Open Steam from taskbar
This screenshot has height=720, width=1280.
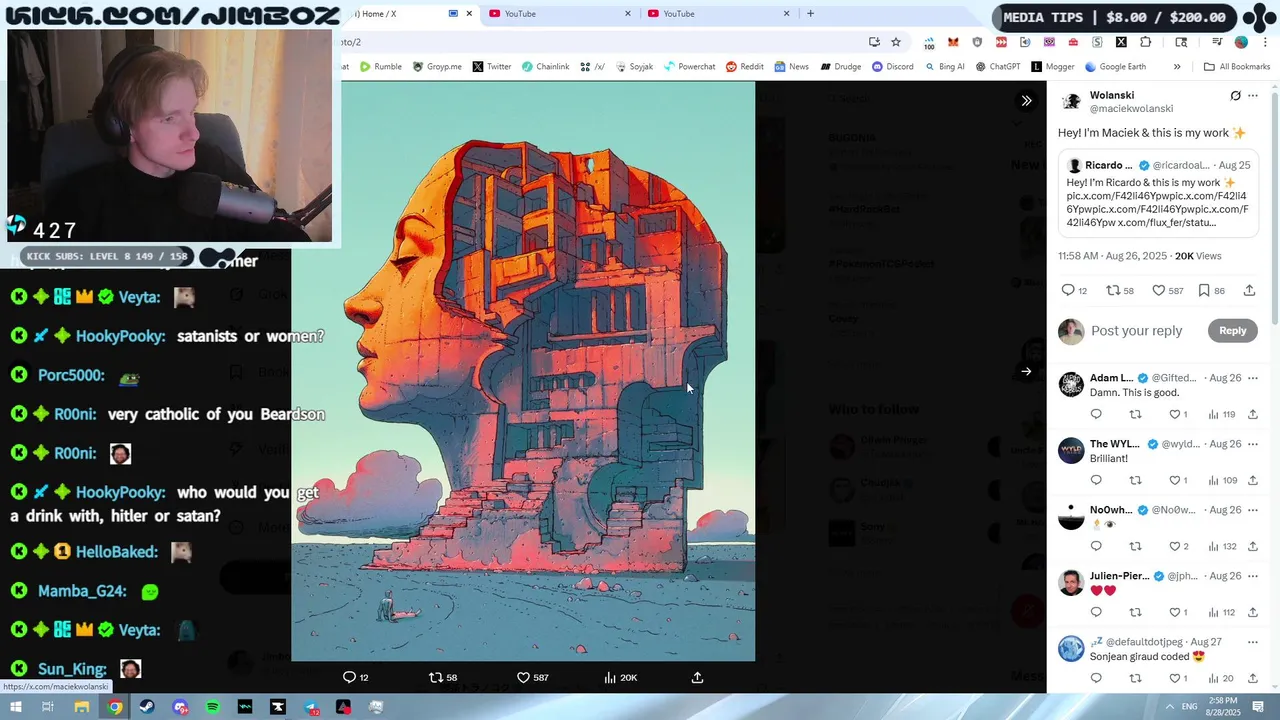point(147,707)
